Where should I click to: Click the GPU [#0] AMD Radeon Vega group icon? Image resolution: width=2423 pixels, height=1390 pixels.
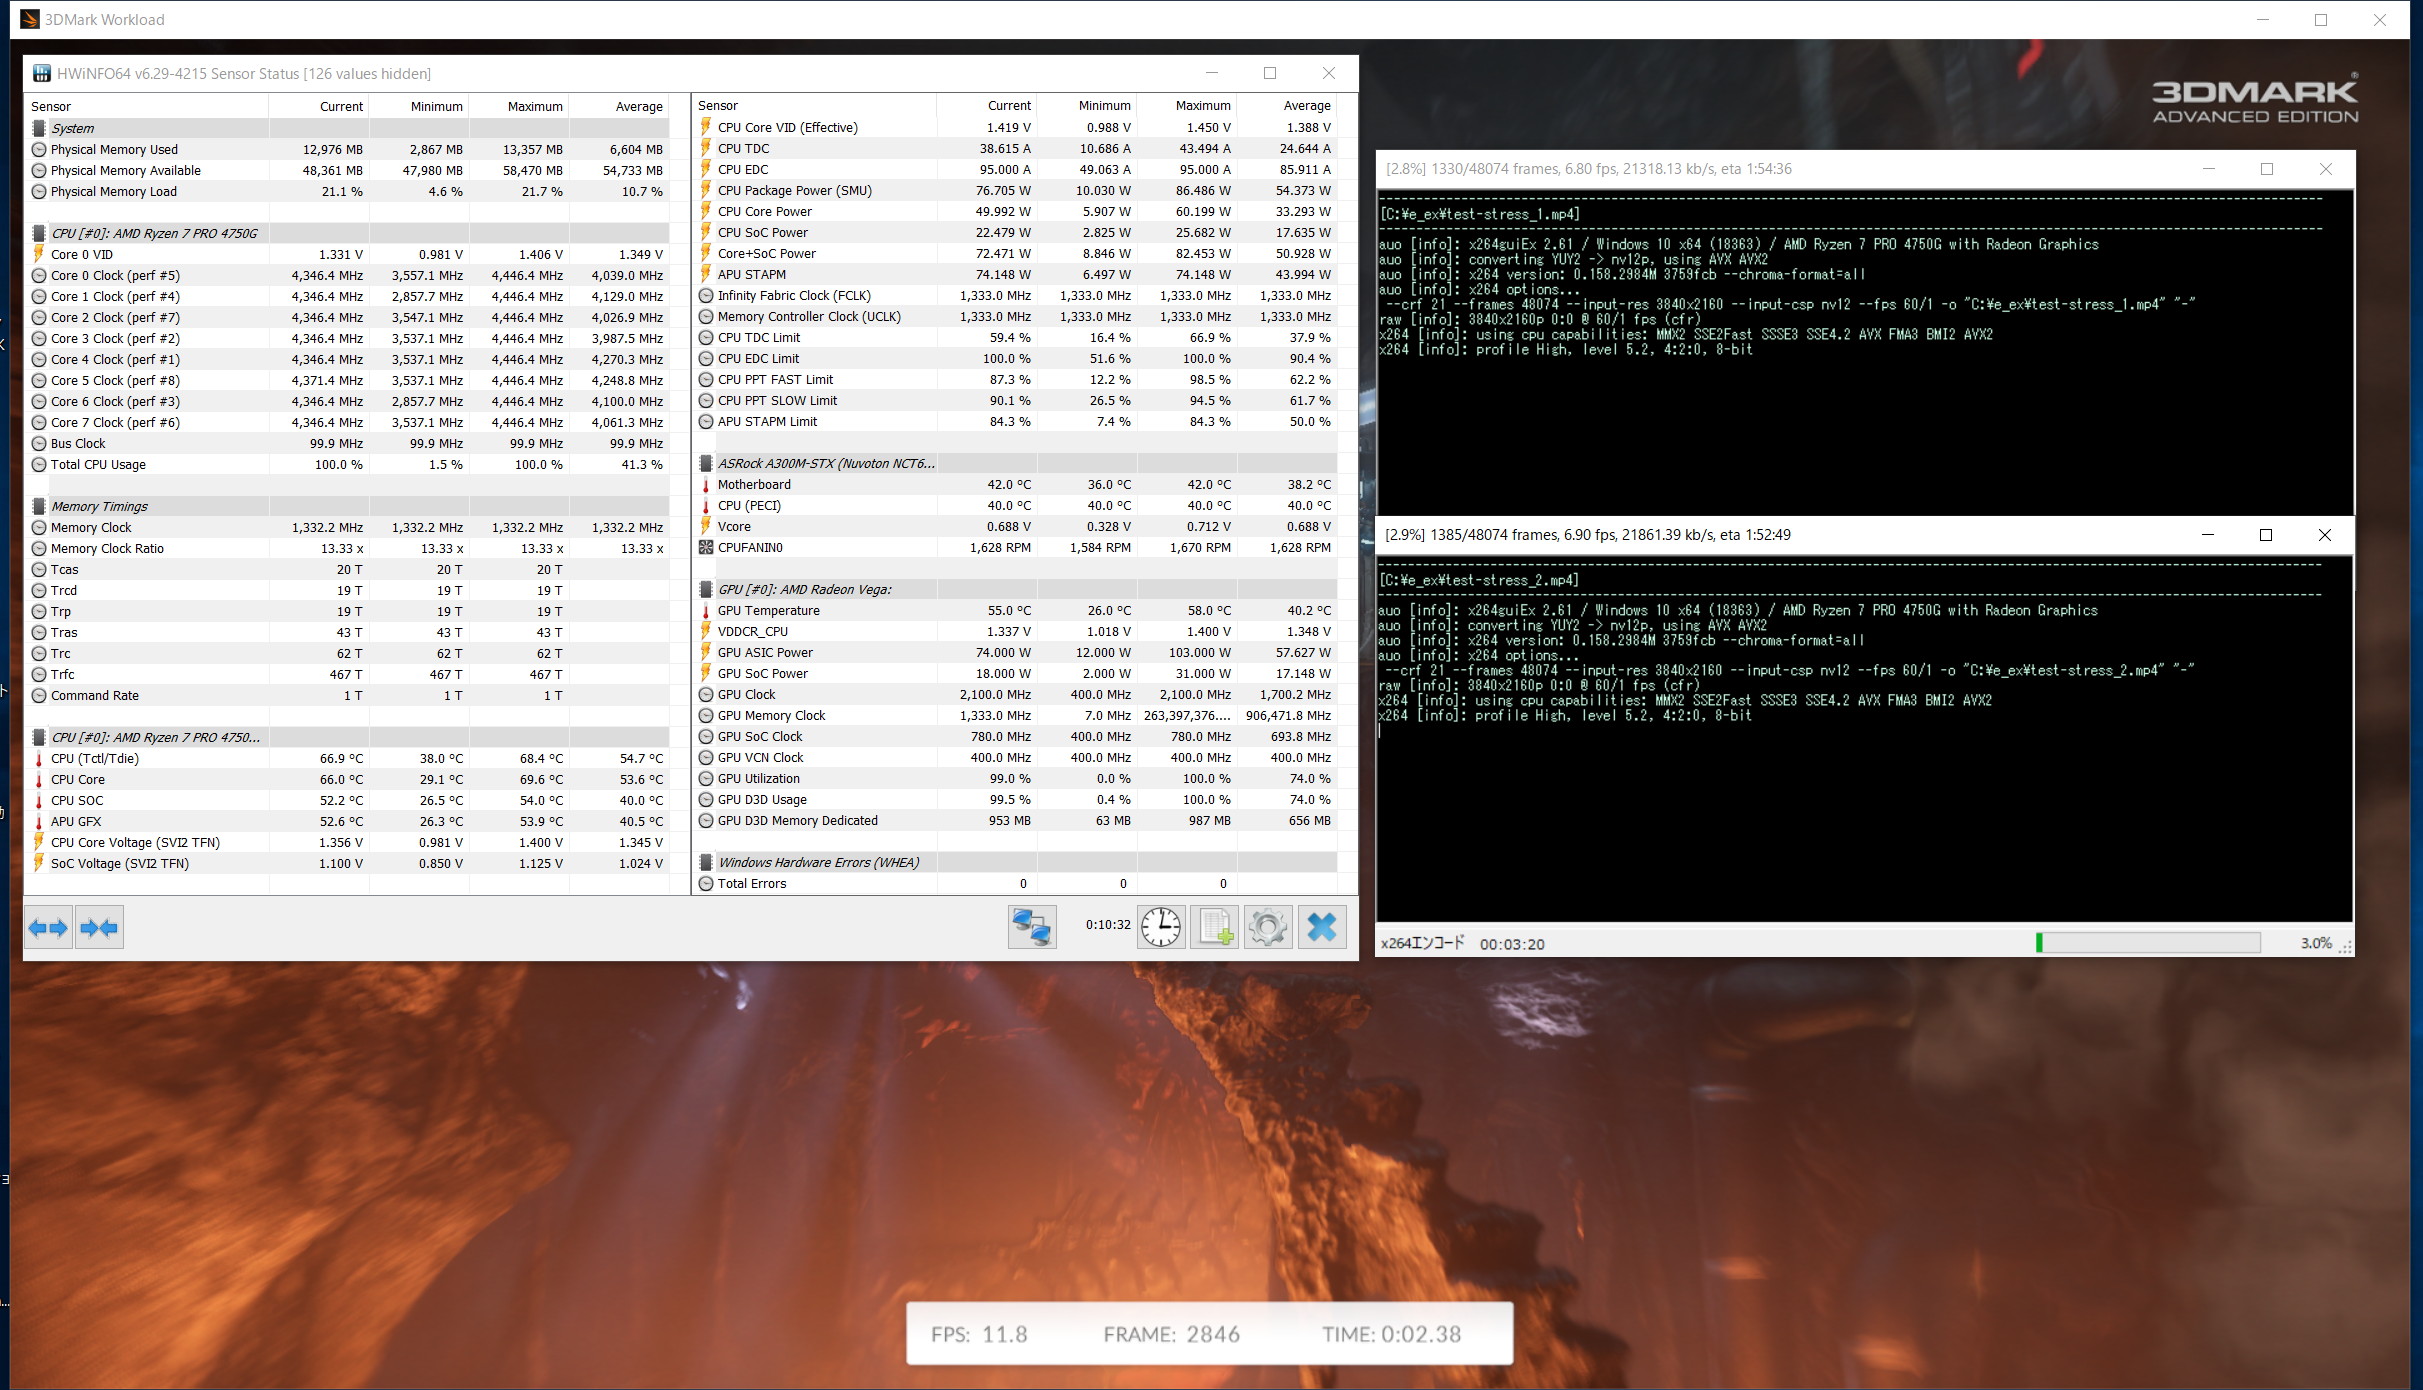coord(706,589)
